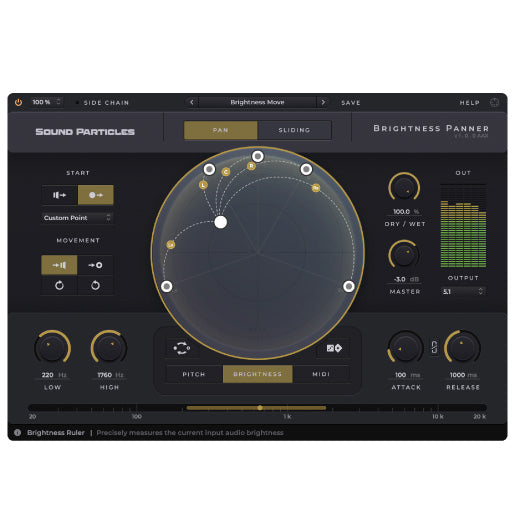Select the gold Ls channel marker
This screenshot has width=517, height=518.
click(171, 245)
